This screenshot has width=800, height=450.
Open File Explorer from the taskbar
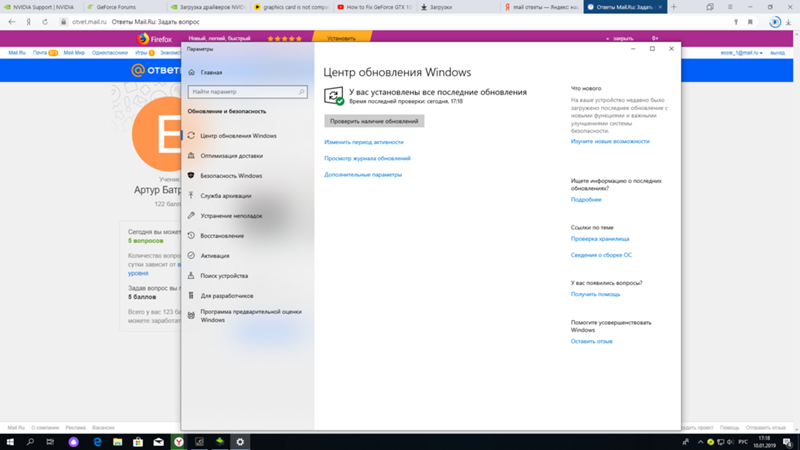coord(118,442)
